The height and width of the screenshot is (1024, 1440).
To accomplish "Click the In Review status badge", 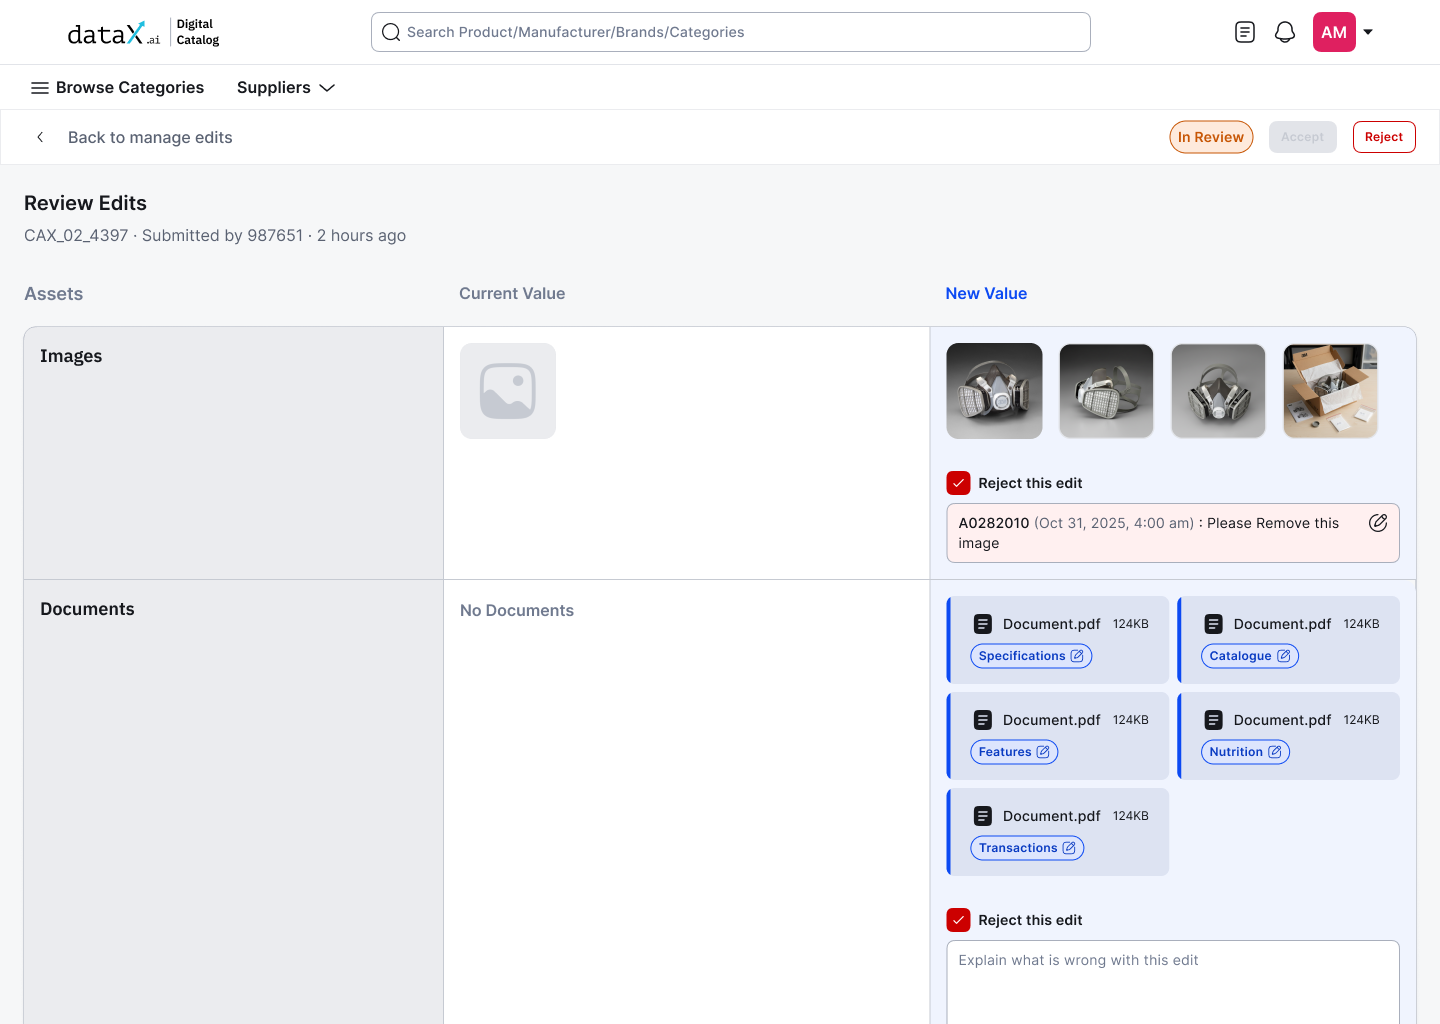I will point(1211,137).
